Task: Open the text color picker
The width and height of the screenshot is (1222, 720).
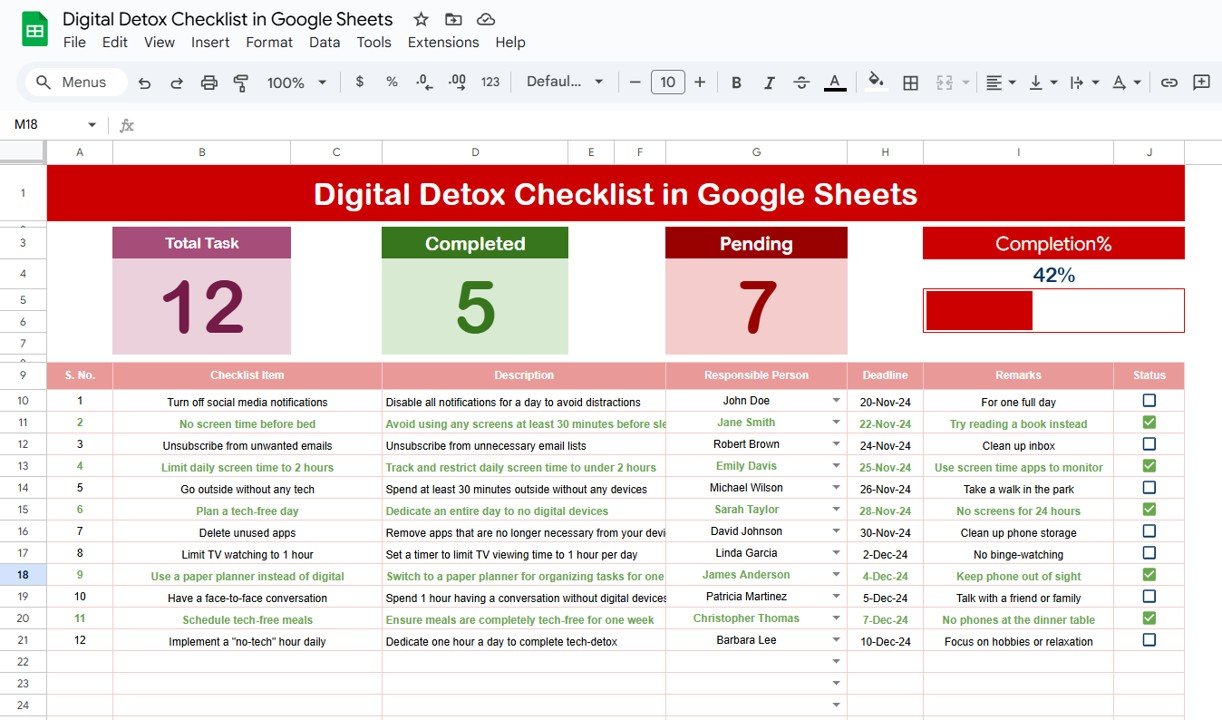Action: pos(835,83)
